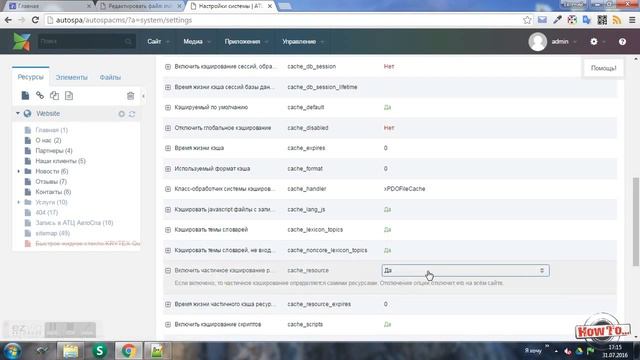640x360 pixels.
Task: Click the MODX logo icon
Action: [x=21, y=42]
